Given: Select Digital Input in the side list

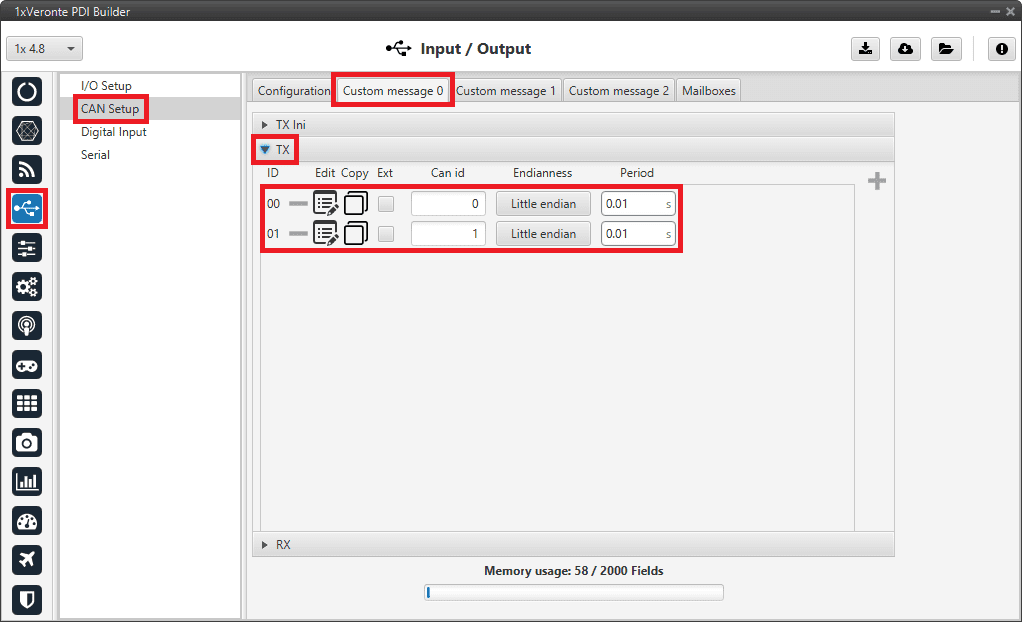Looking at the screenshot, I should [x=114, y=132].
